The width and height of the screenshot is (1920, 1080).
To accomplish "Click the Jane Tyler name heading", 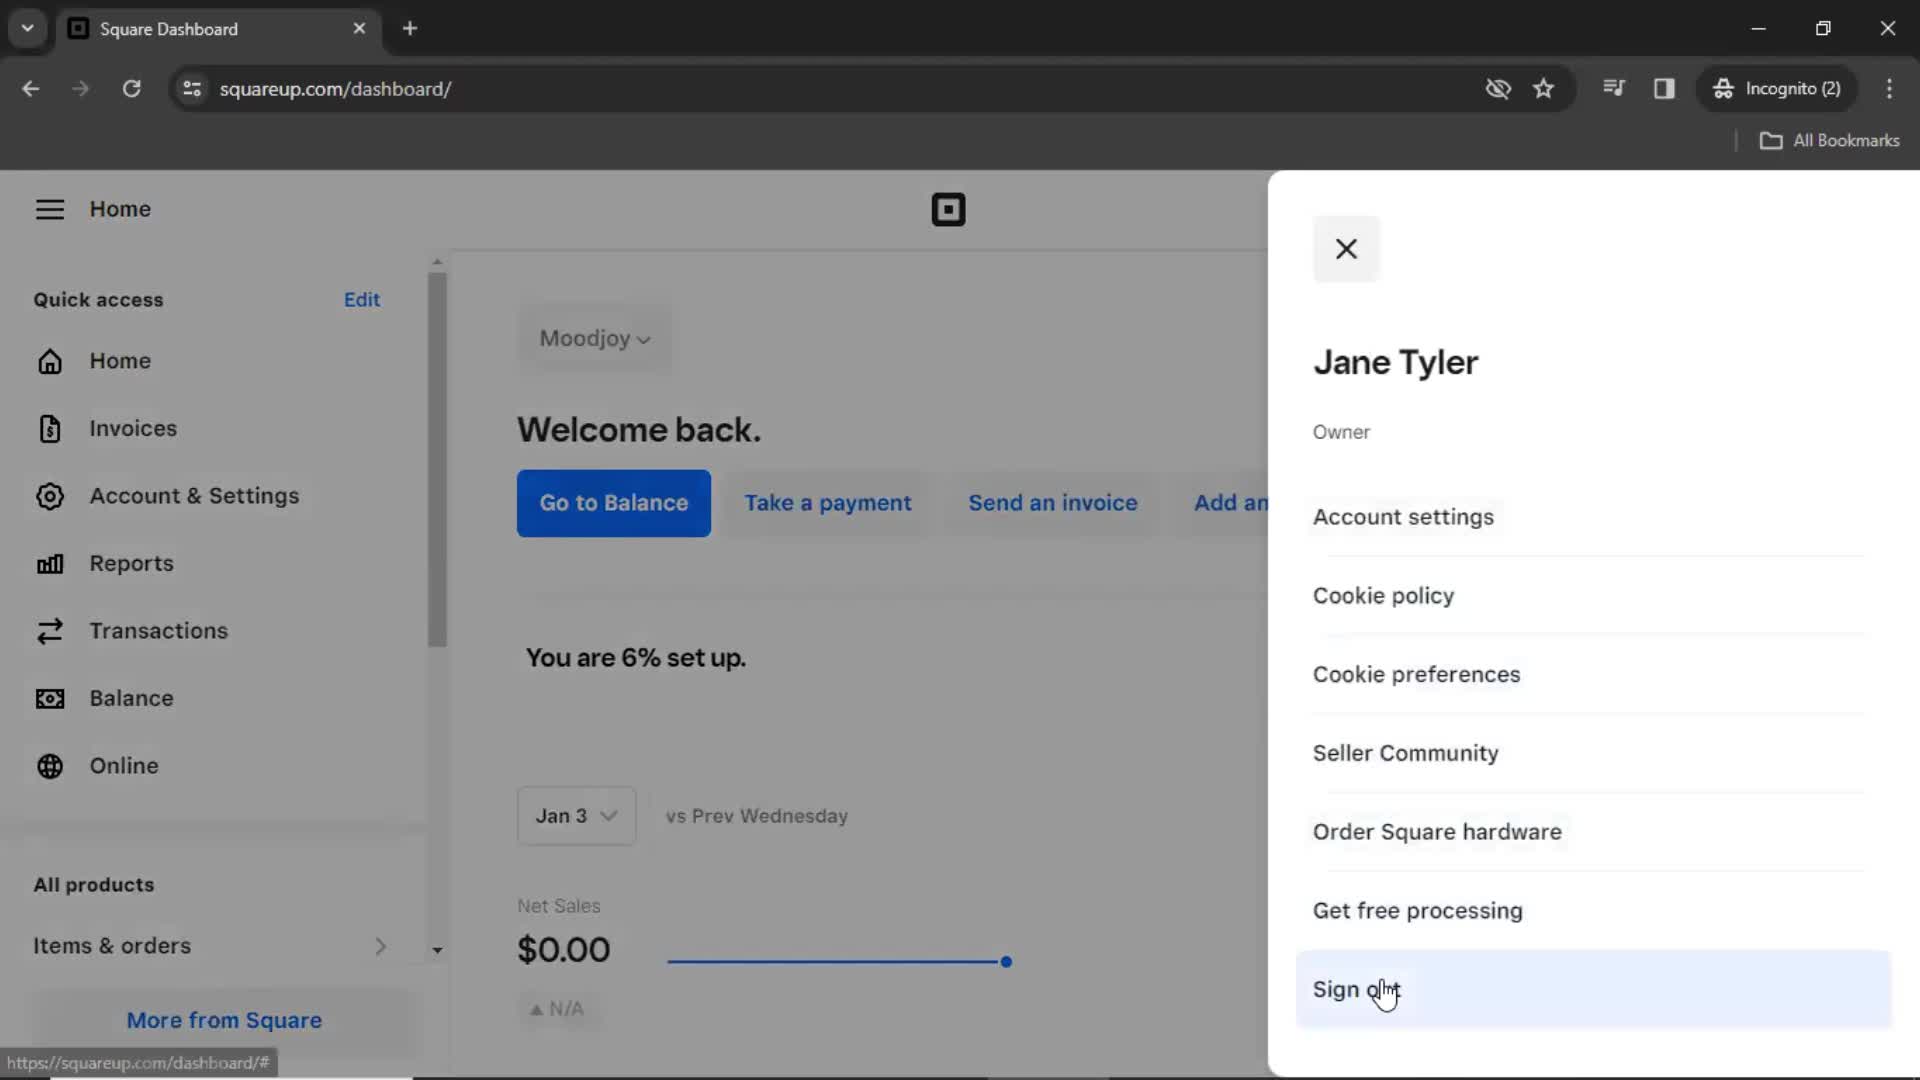I will (1395, 363).
